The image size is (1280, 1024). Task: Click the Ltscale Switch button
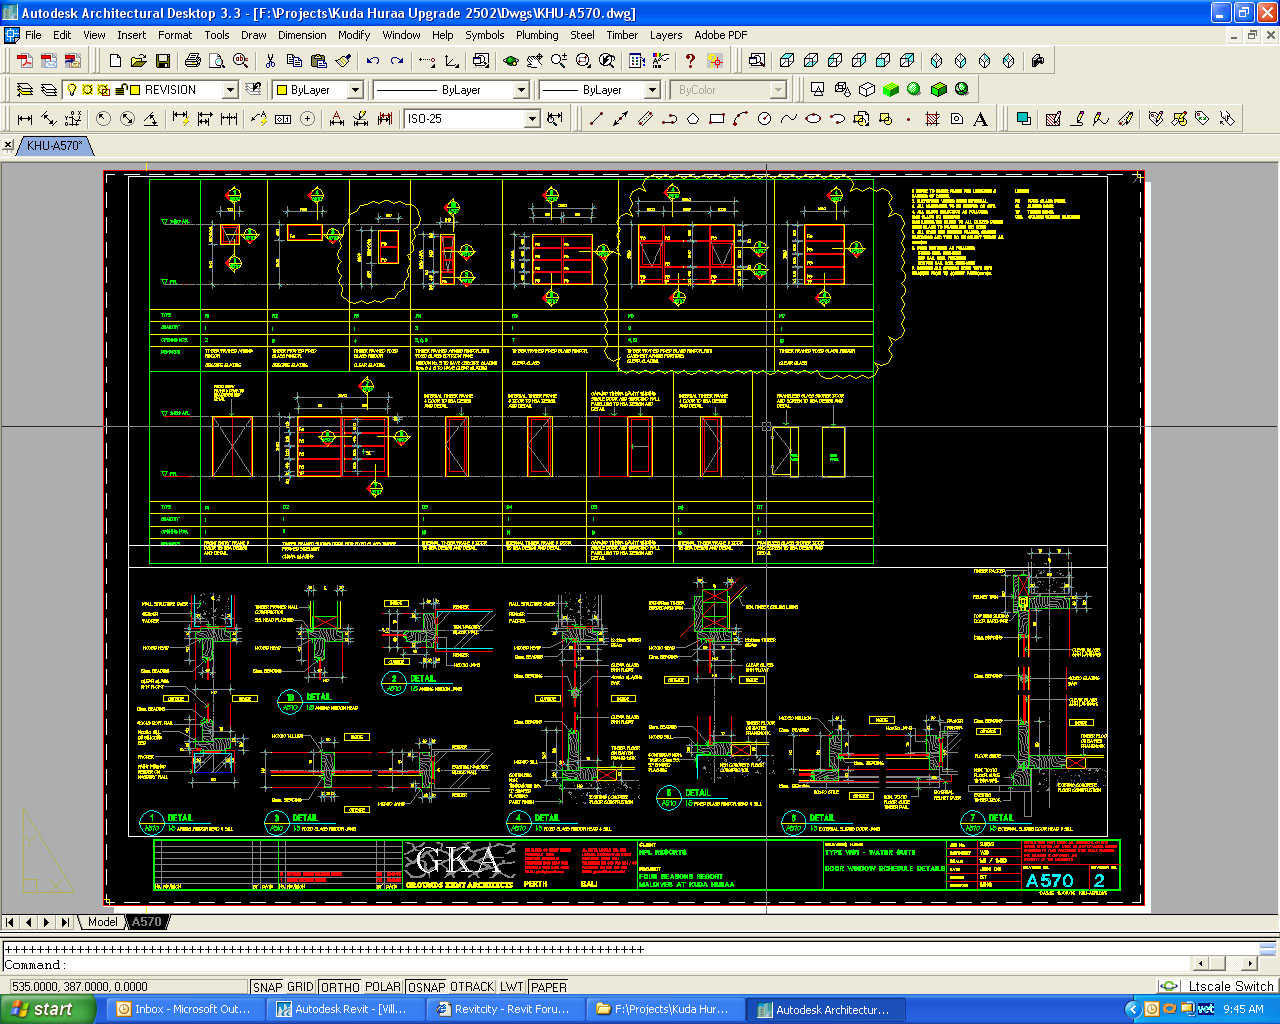click(x=1230, y=987)
